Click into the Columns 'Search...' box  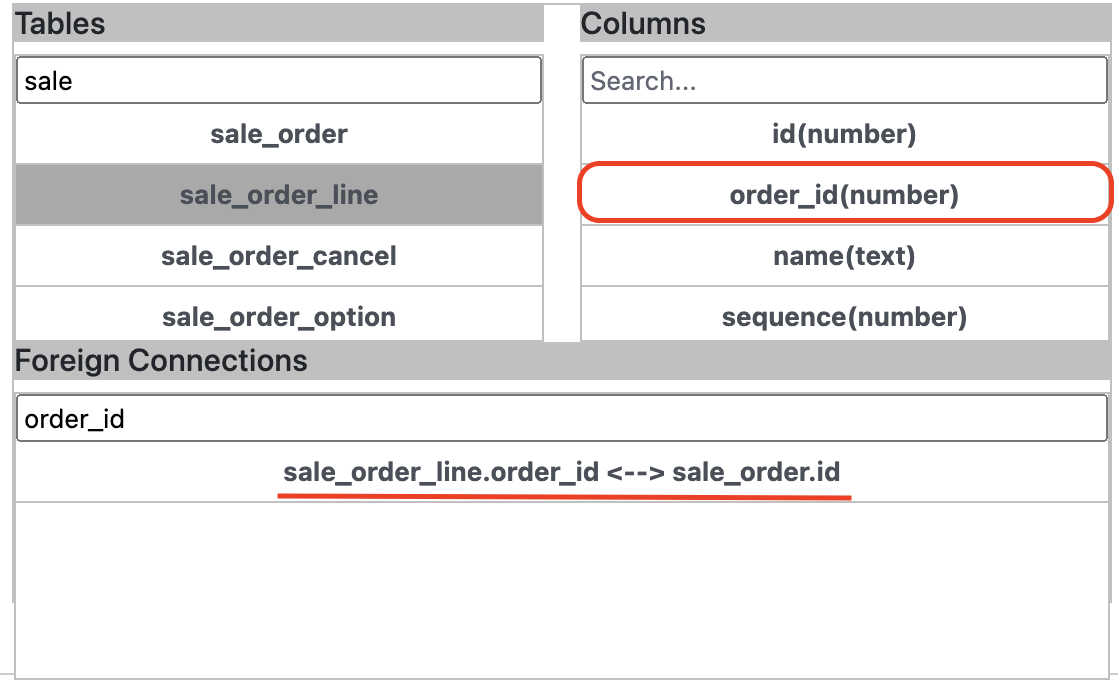tap(845, 81)
